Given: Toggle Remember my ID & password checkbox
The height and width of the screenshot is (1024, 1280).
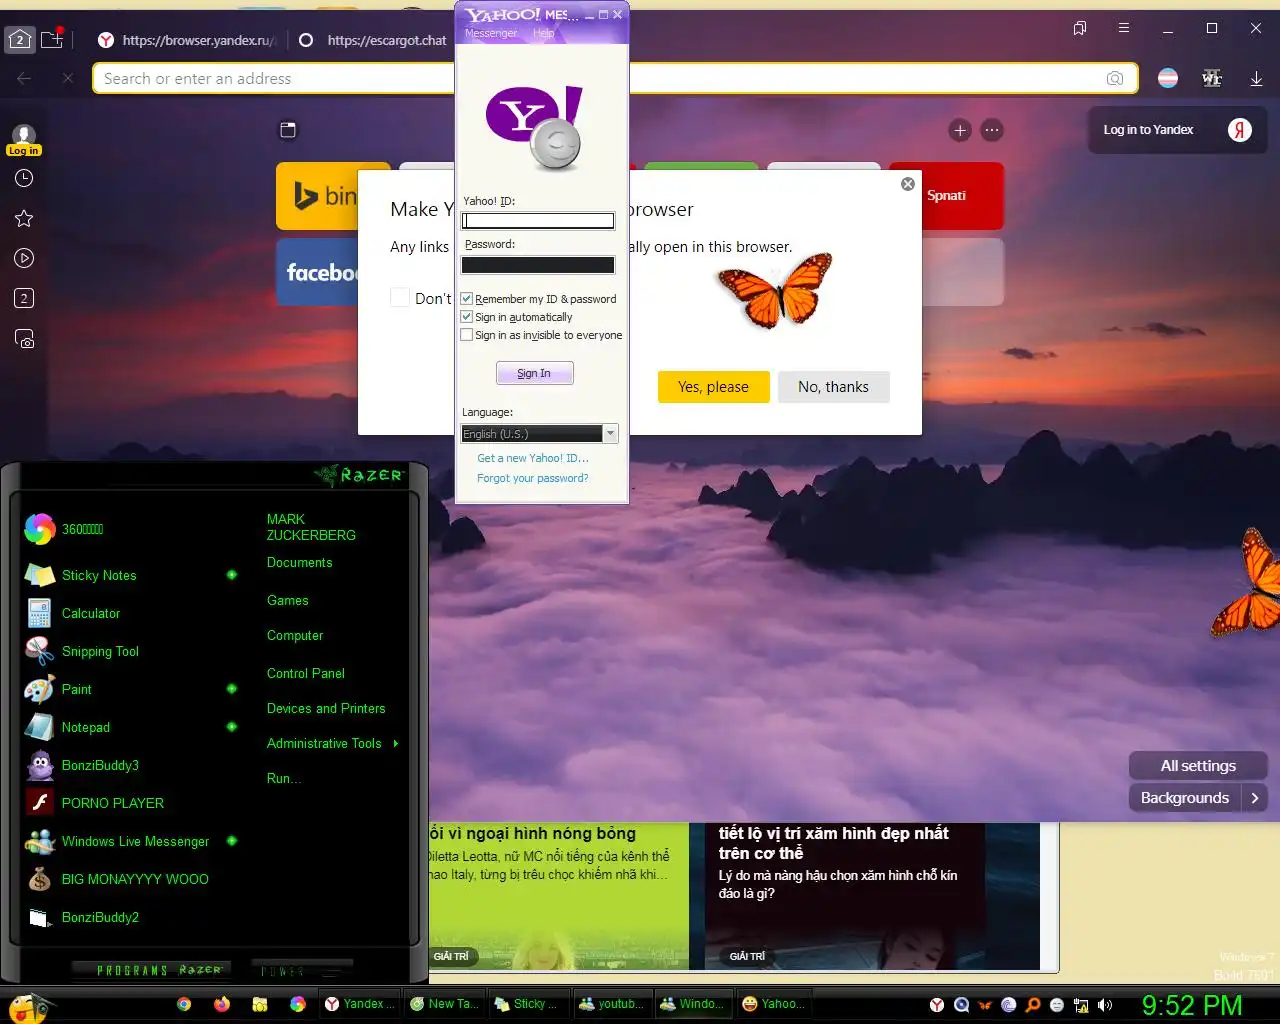Looking at the screenshot, I should pos(466,299).
